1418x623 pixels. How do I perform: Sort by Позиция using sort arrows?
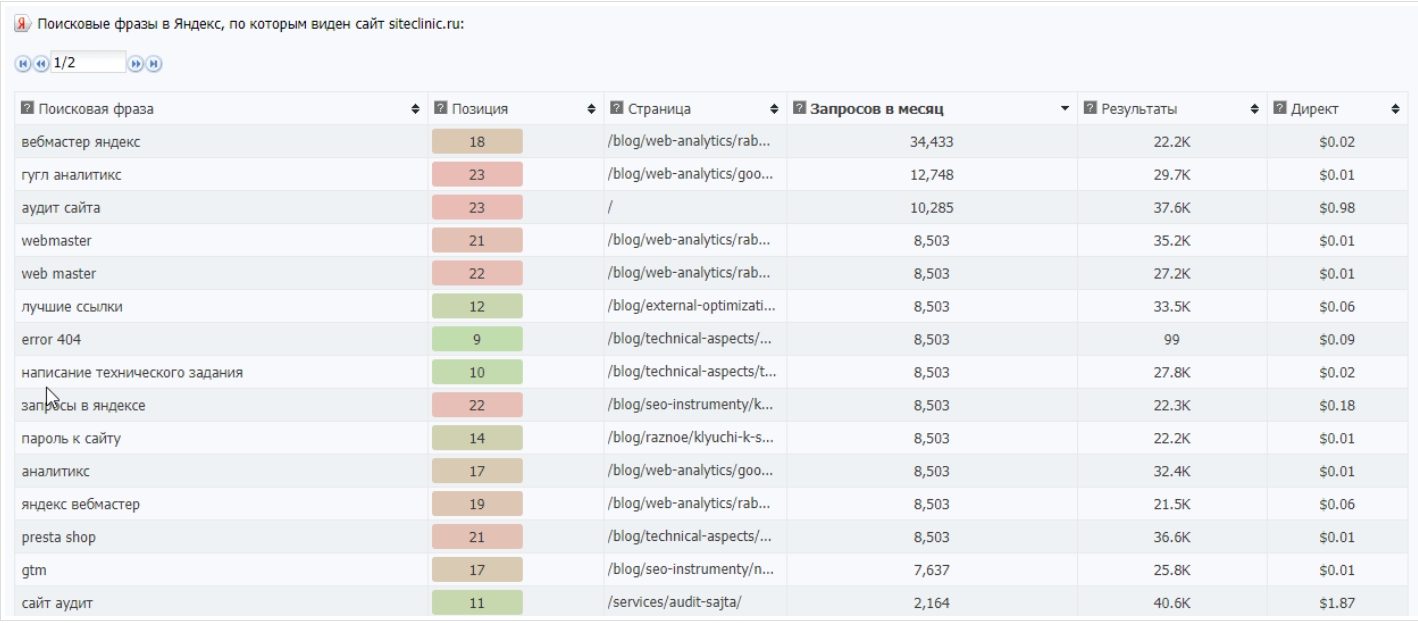tap(591, 109)
